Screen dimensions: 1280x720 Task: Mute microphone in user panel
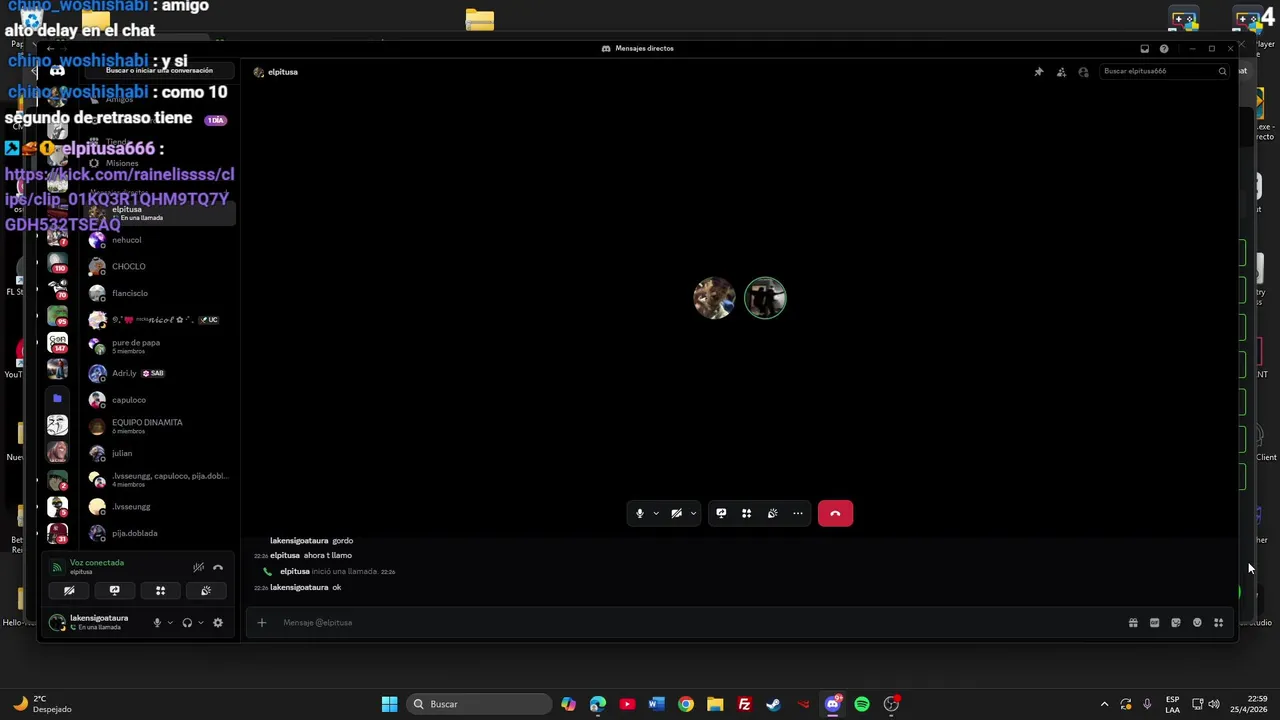coord(157,623)
